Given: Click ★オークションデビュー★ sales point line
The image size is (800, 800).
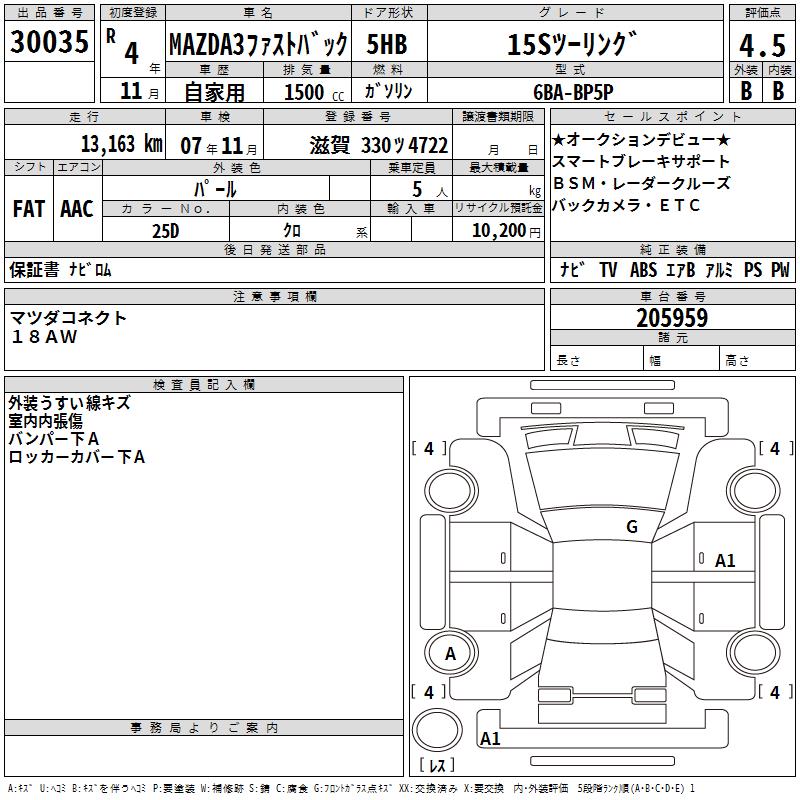Looking at the screenshot, I should click(x=641, y=139).
